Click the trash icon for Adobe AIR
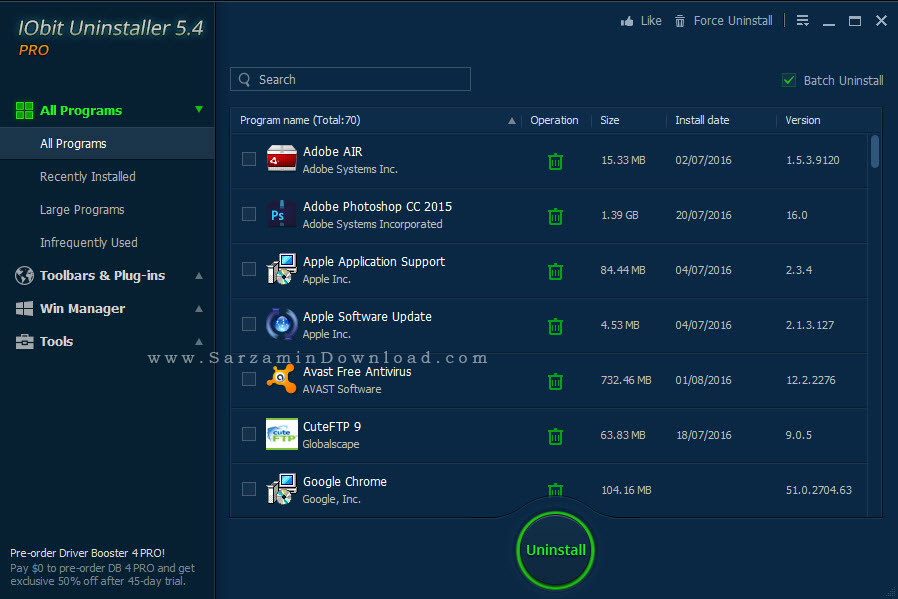 (x=555, y=161)
